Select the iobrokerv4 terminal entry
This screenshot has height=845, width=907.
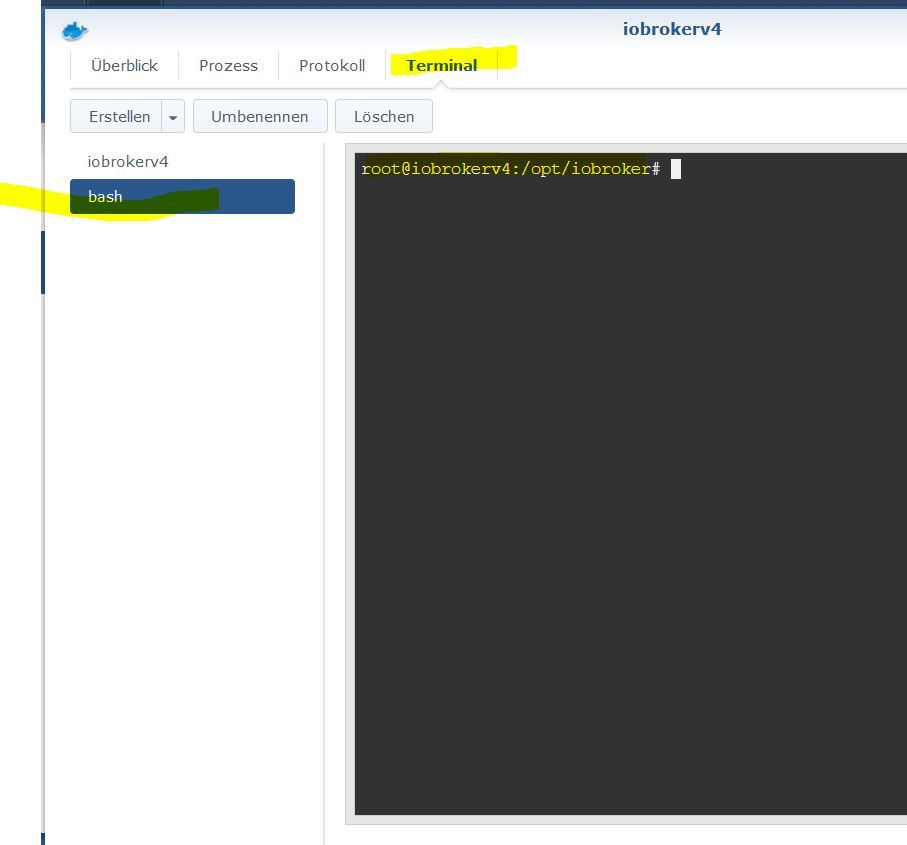(x=182, y=161)
